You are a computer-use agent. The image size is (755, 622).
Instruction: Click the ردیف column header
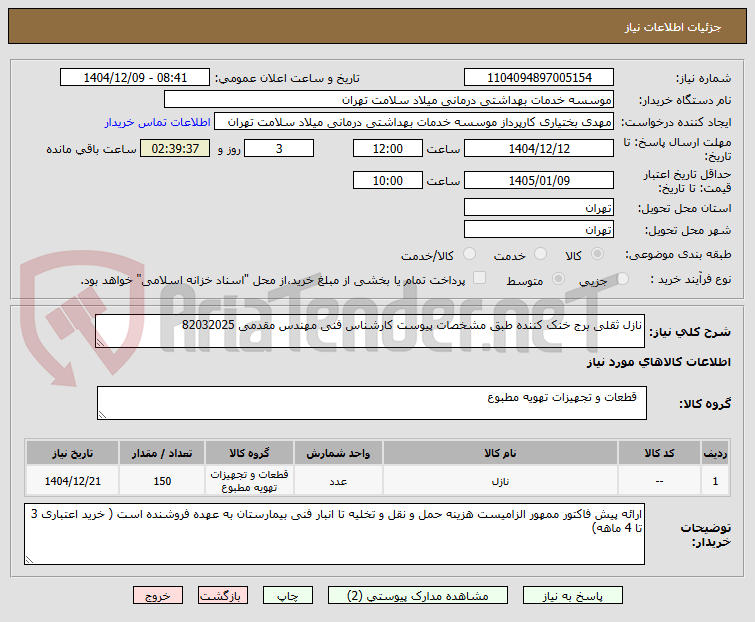(715, 453)
